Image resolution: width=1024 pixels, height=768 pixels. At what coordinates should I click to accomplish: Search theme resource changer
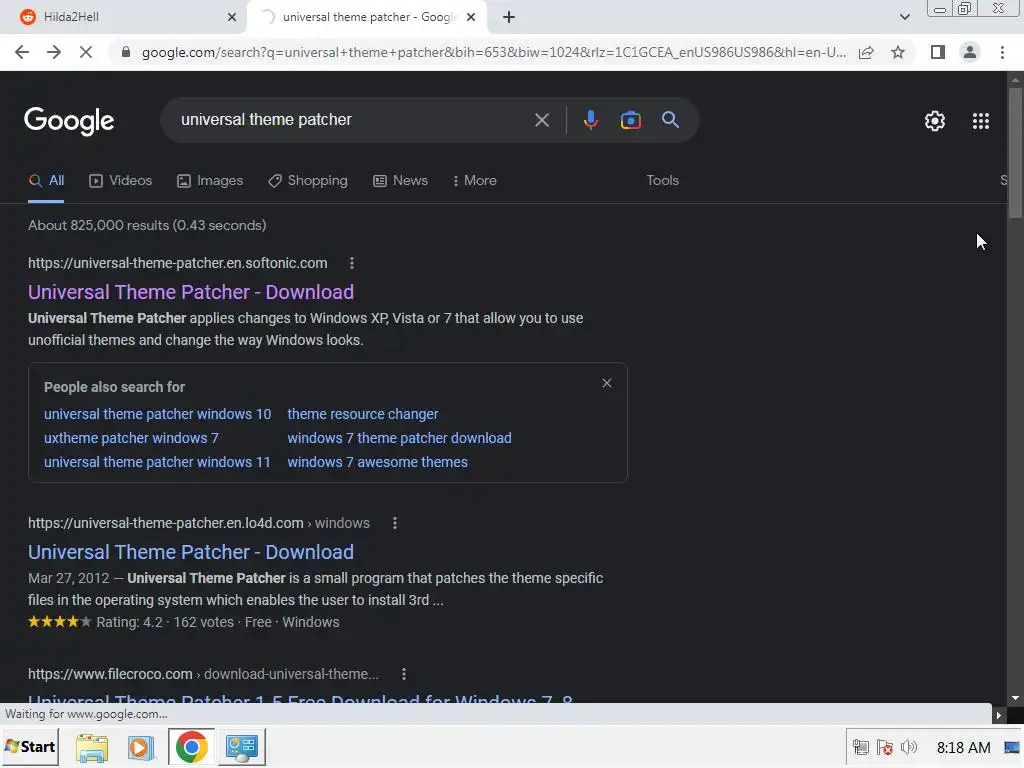coord(362,414)
